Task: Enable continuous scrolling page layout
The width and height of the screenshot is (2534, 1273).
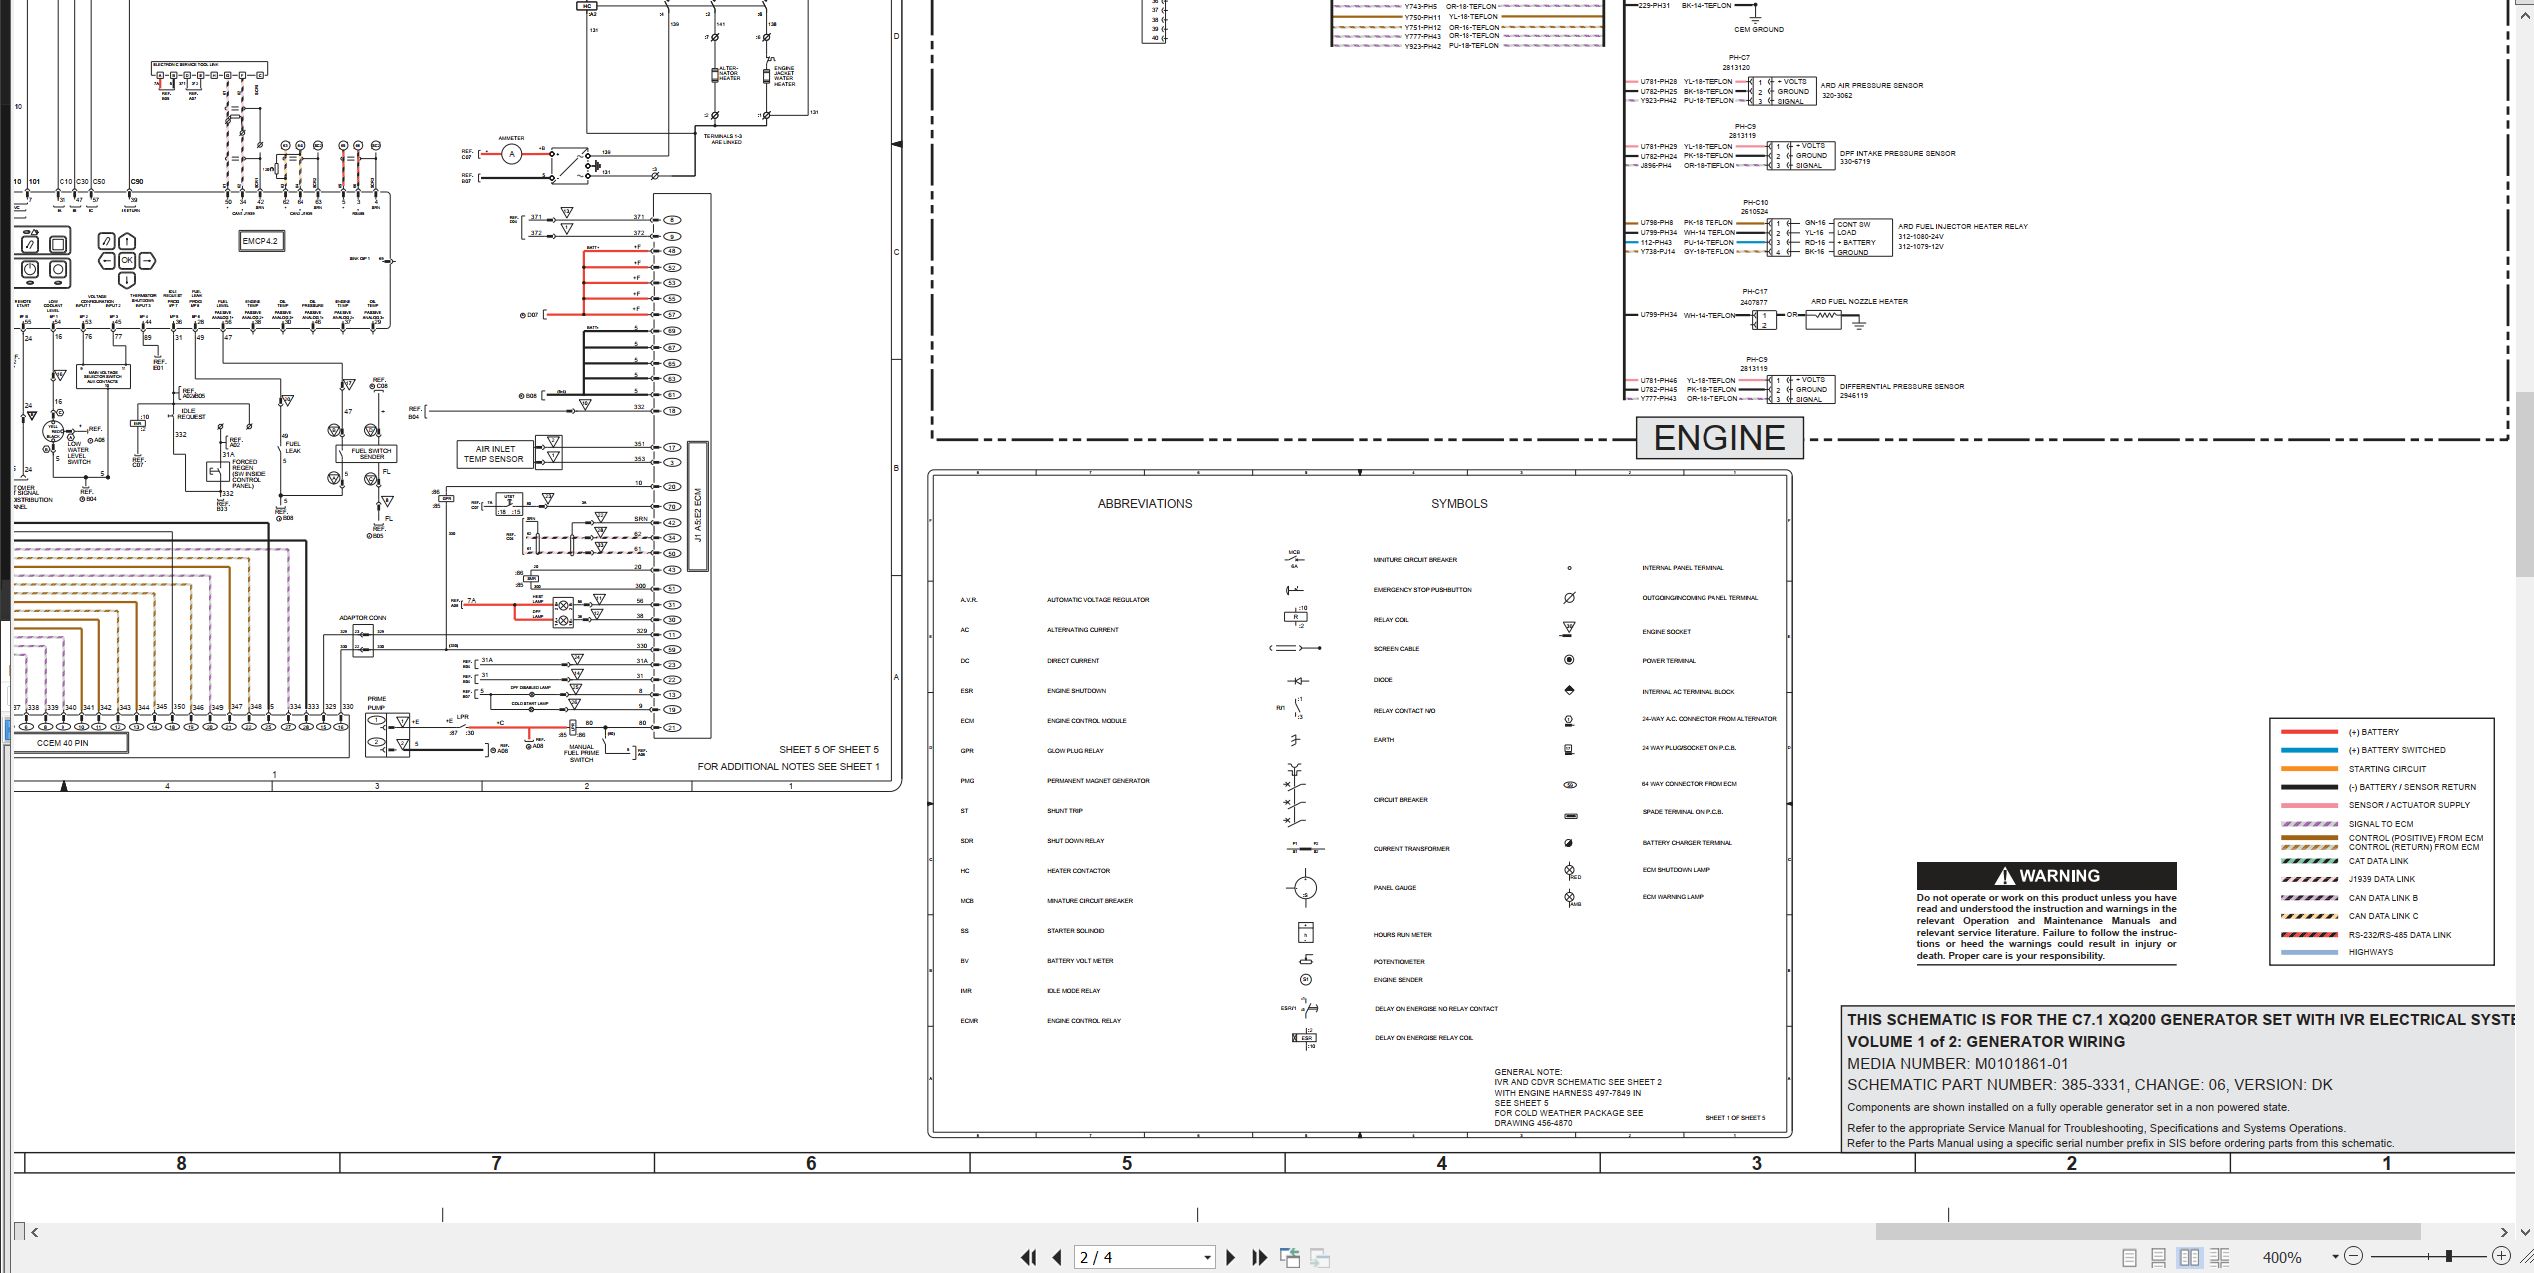Action: [x=2159, y=1257]
